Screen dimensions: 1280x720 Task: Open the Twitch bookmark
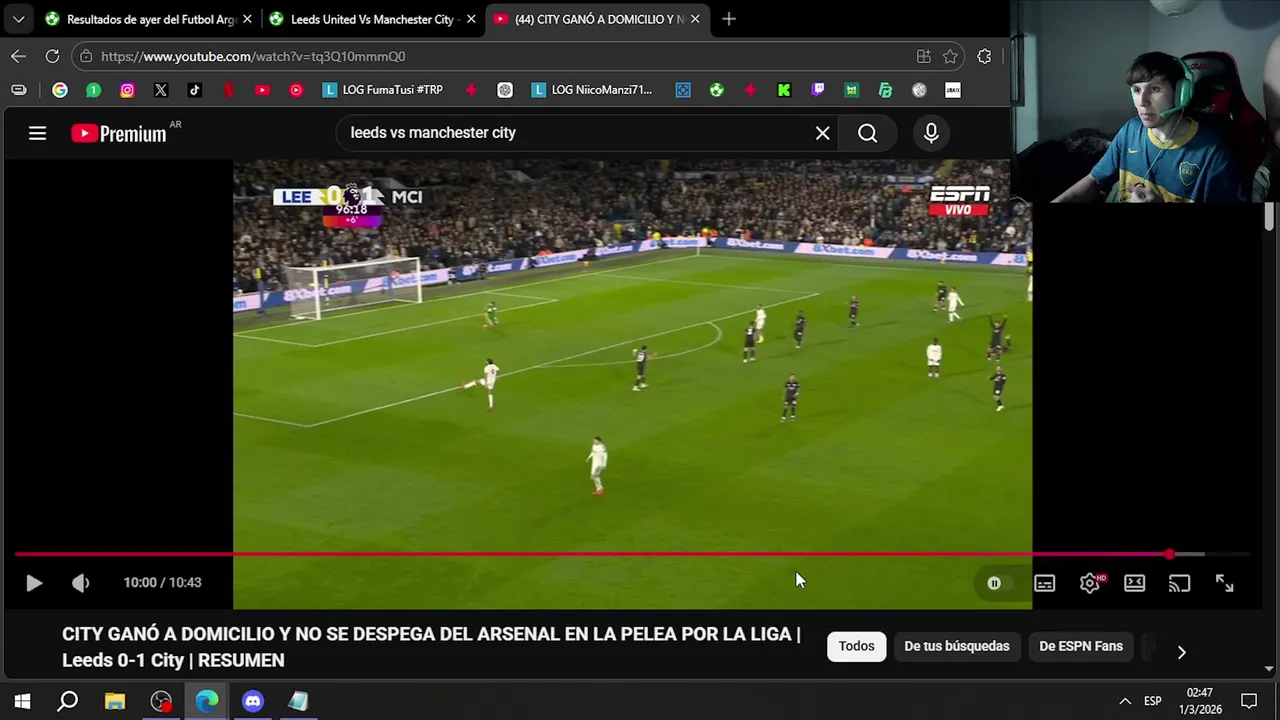coord(818,90)
